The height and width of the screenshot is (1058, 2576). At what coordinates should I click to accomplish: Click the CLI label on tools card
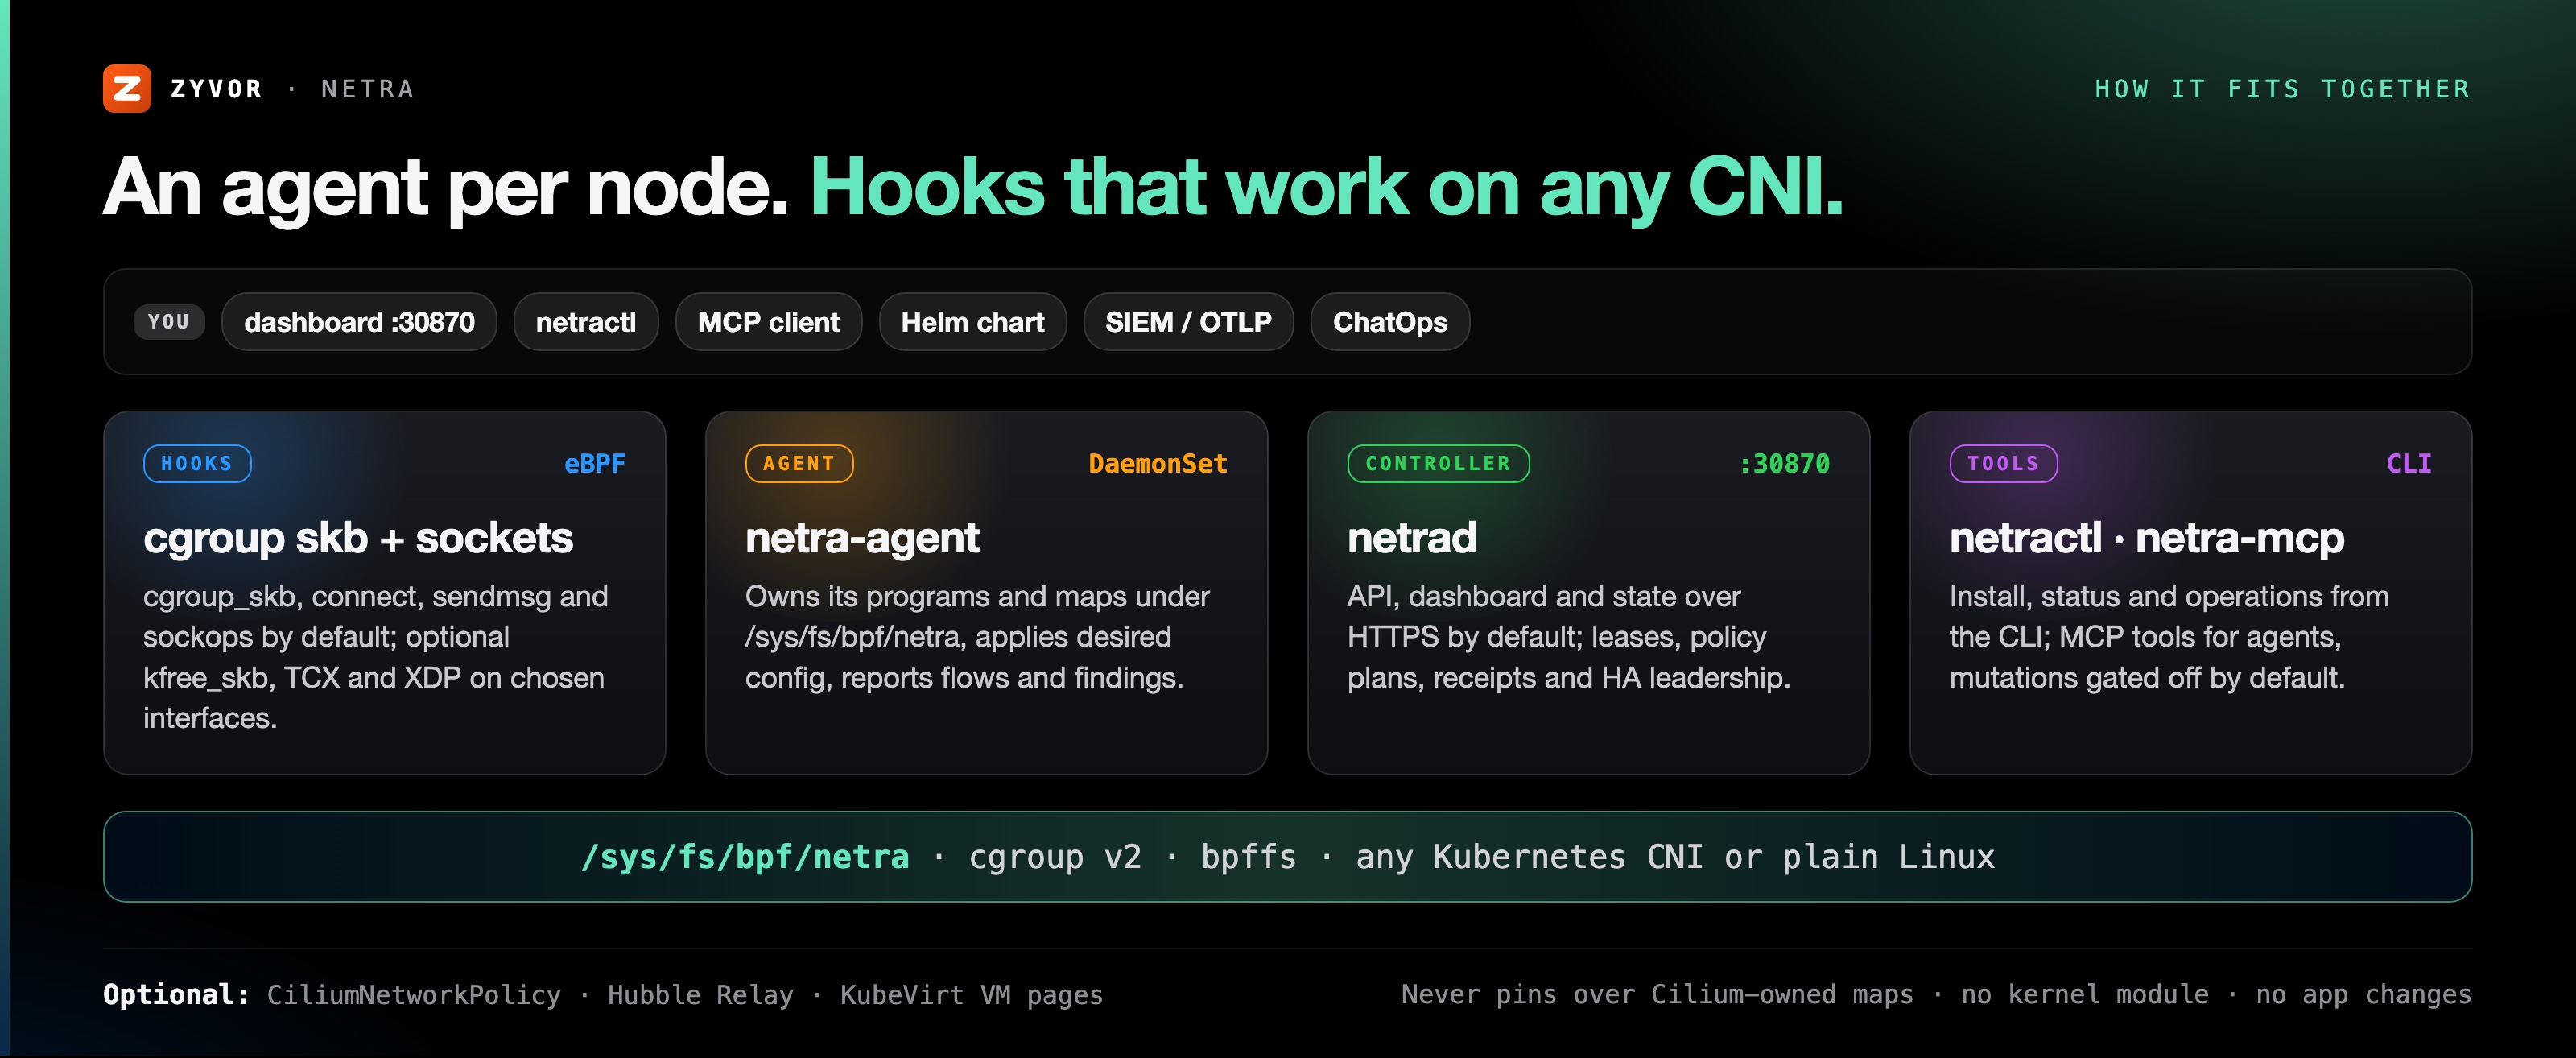[2409, 464]
